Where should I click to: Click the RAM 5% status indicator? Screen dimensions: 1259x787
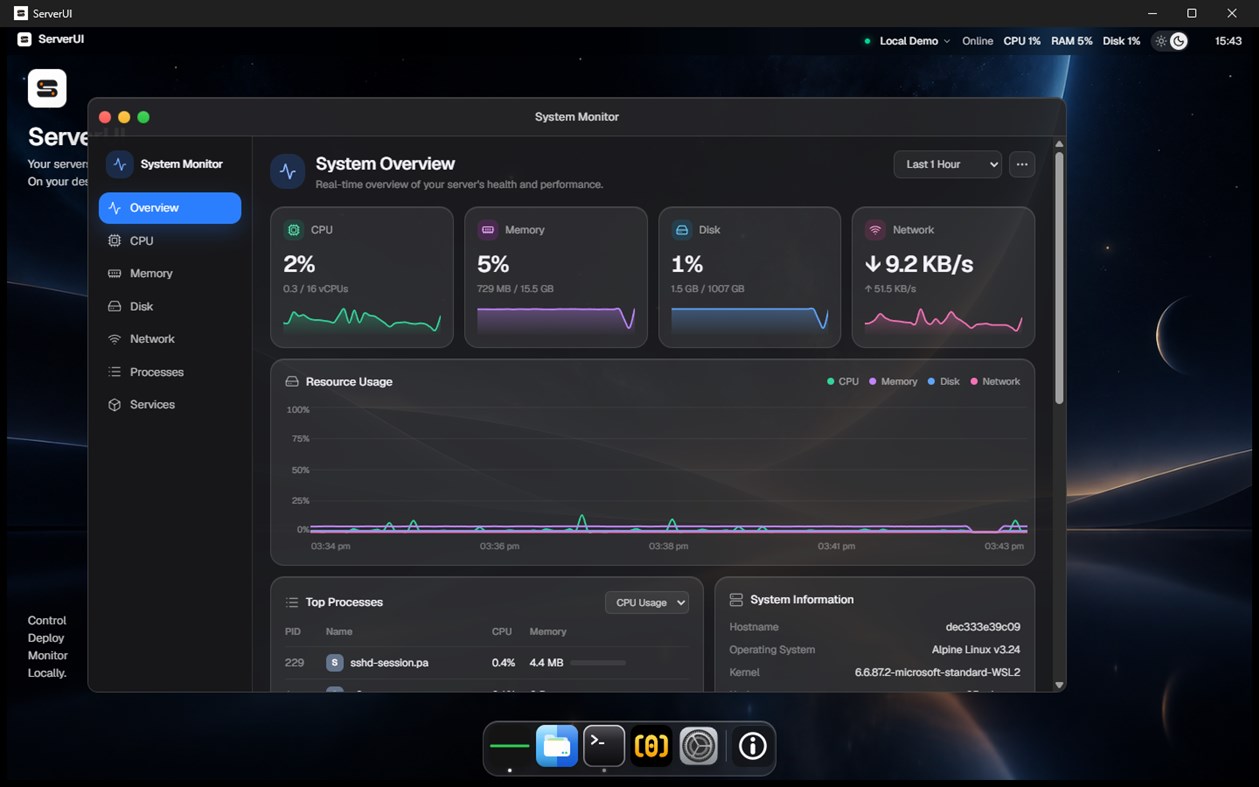click(x=1071, y=41)
